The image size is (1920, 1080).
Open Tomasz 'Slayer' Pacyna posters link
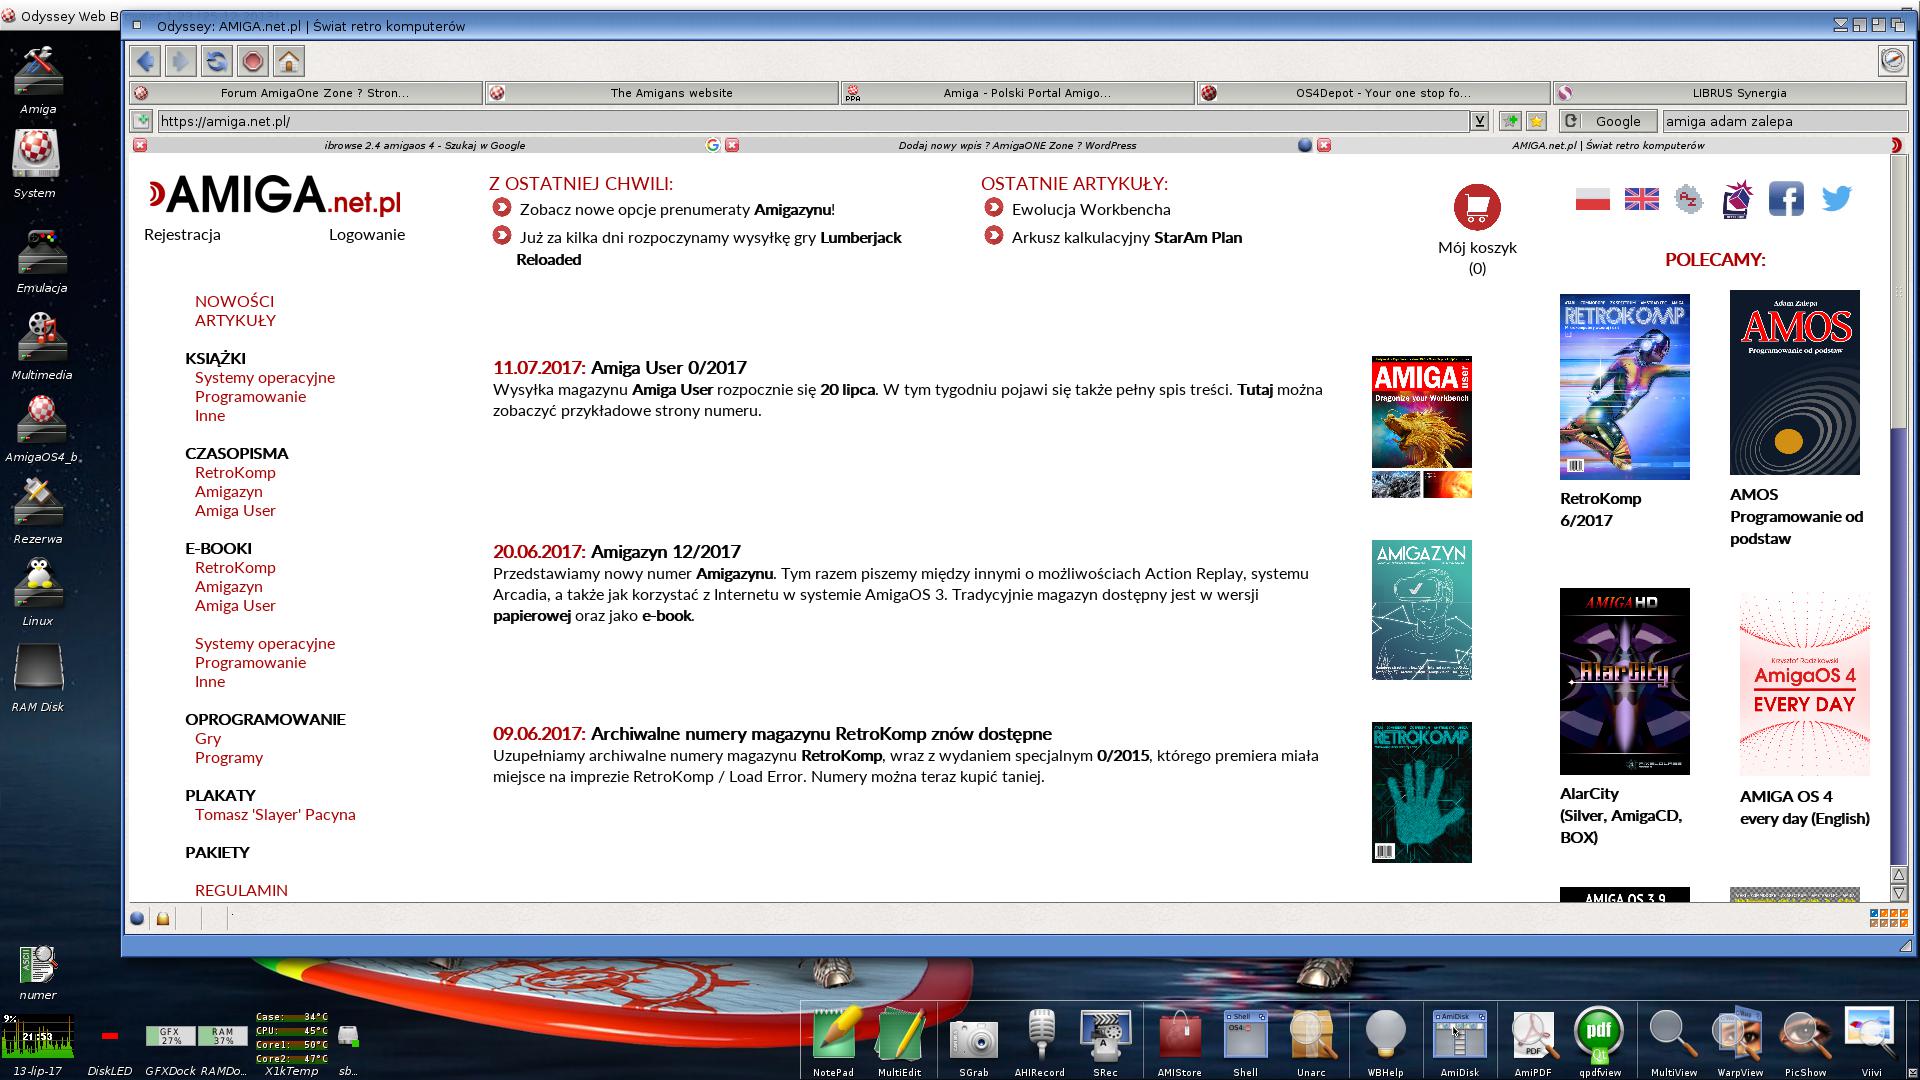click(x=275, y=814)
